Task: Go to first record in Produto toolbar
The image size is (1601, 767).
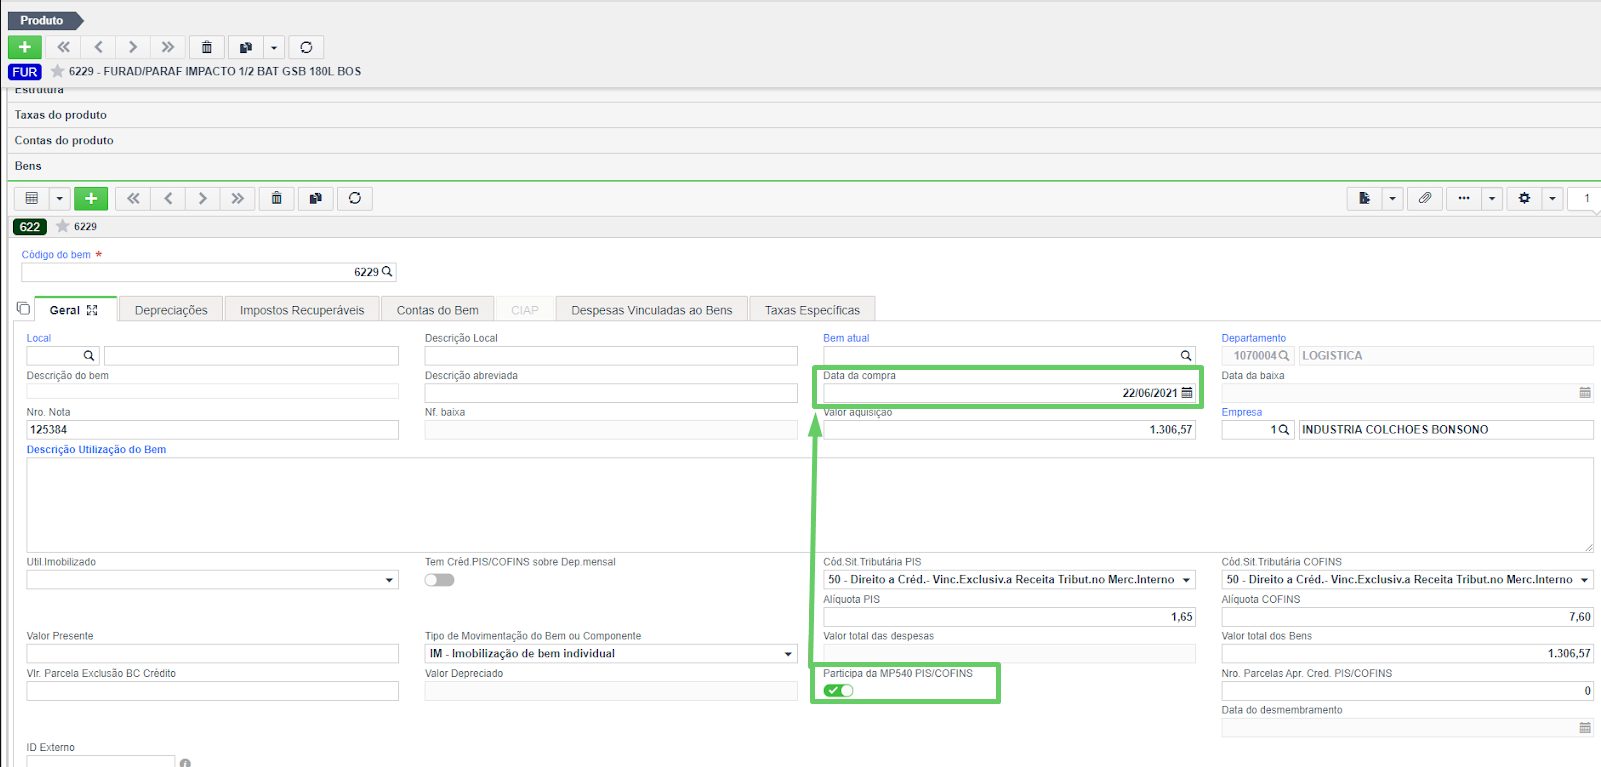Action: [64, 47]
